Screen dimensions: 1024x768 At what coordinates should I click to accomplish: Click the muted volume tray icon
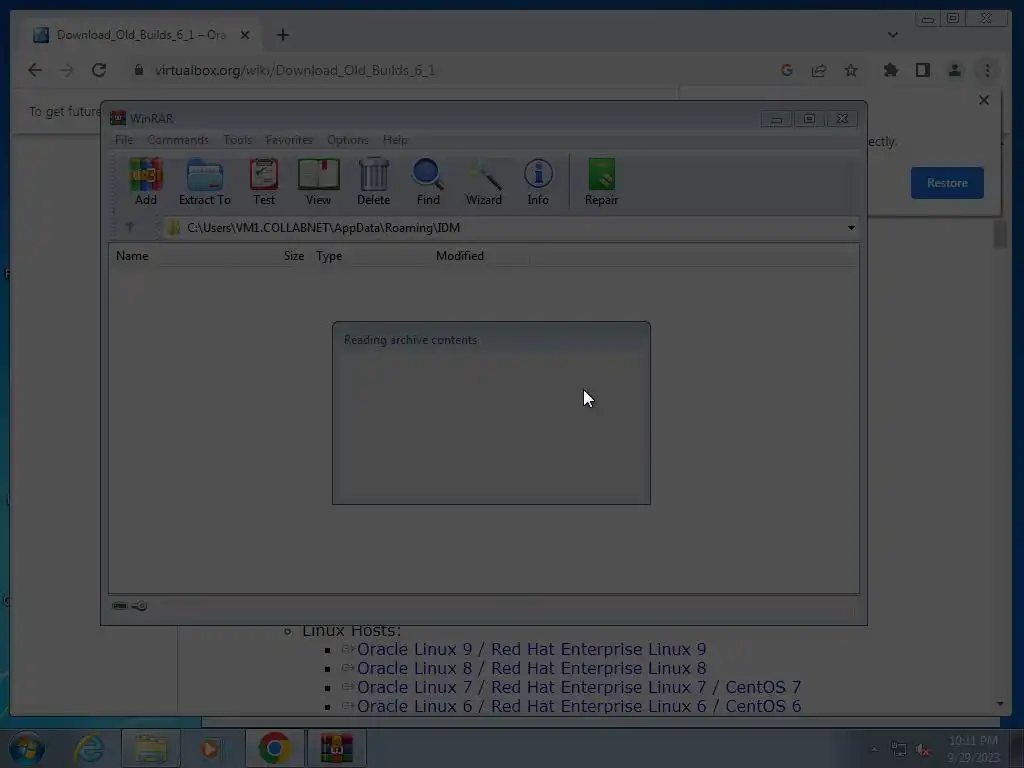923,750
